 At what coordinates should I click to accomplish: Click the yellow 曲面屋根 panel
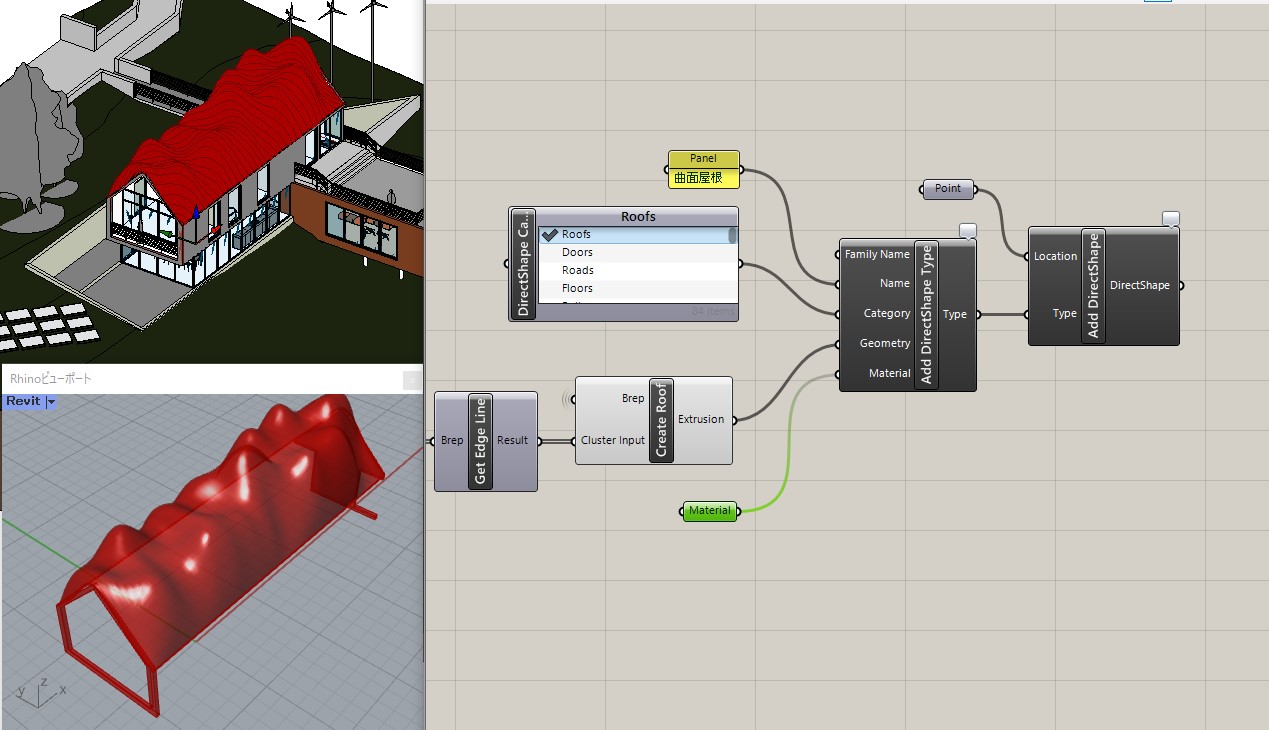coord(702,176)
